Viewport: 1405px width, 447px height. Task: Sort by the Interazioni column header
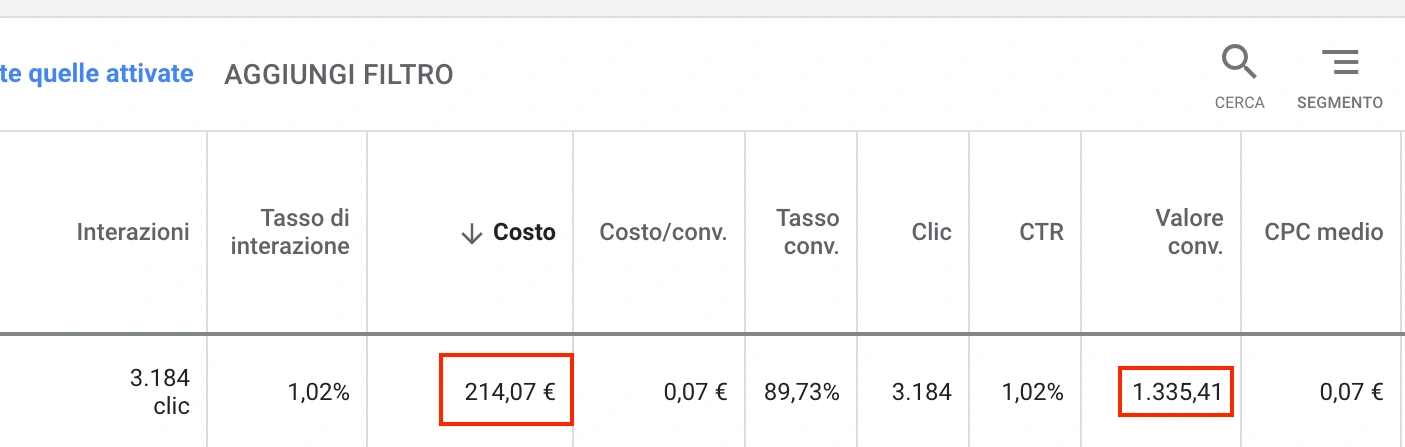coord(133,232)
